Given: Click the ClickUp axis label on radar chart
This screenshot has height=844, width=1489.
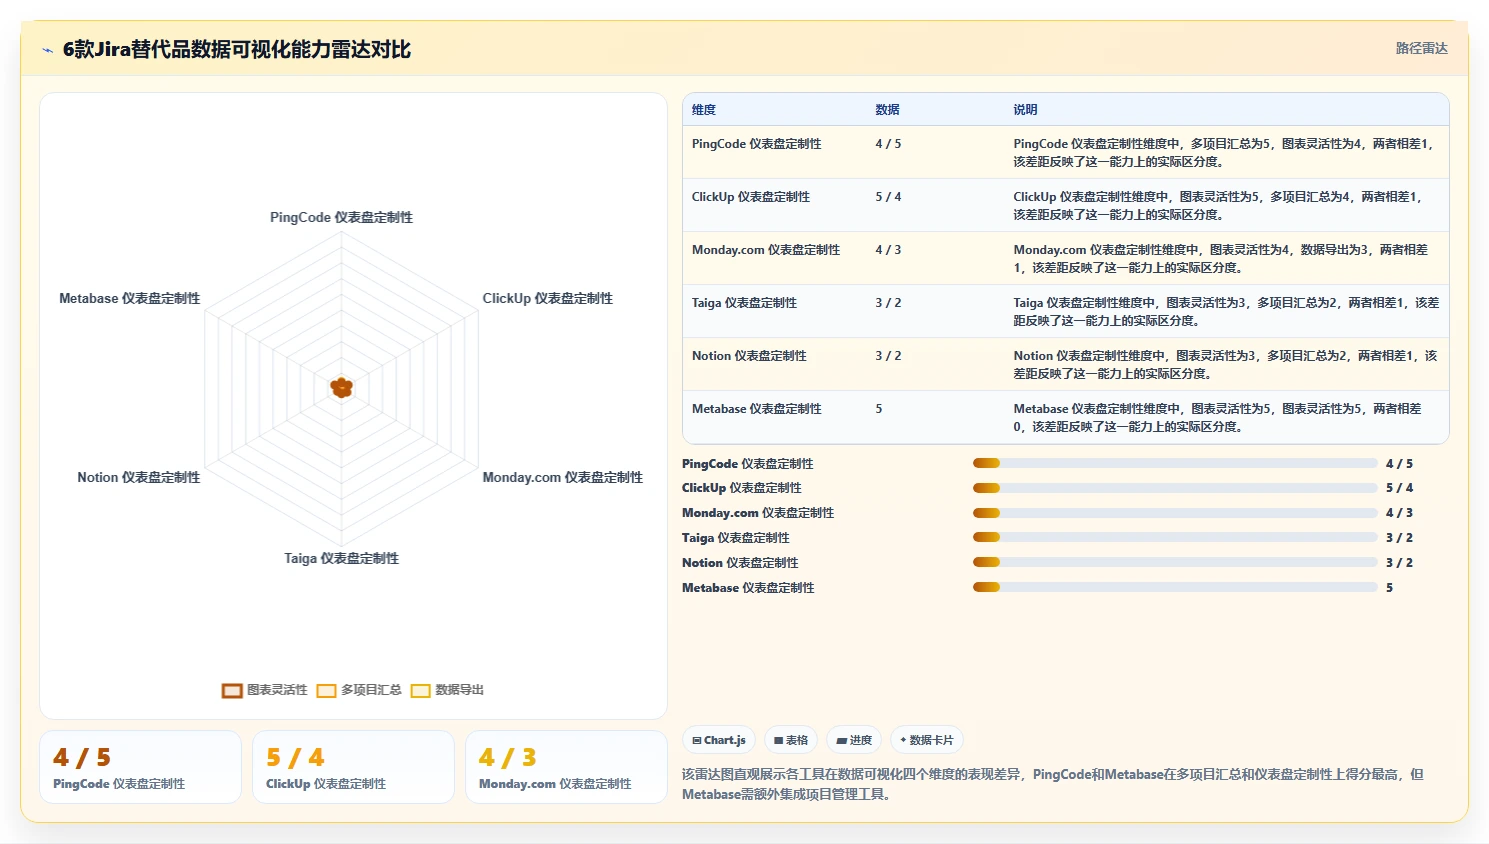Looking at the screenshot, I should [547, 298].
